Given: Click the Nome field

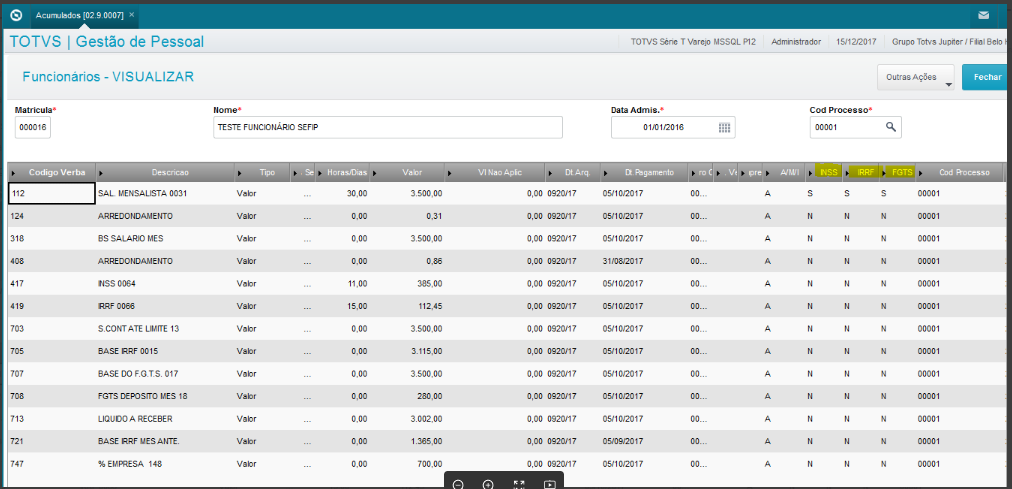Looking at the screenshot, I should coord(388,128).
